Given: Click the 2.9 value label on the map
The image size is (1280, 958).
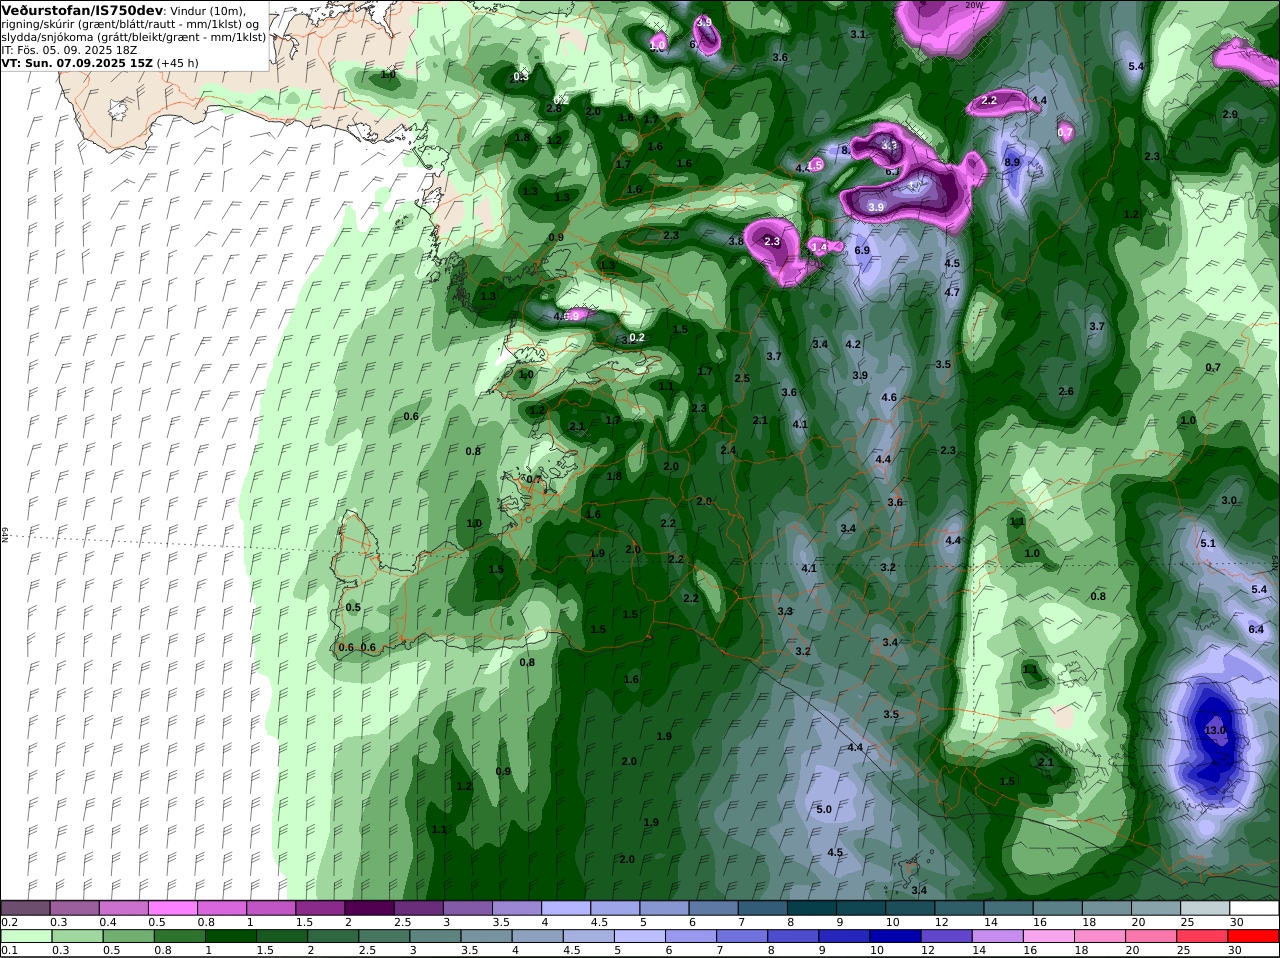Looking at the screenshot, I should [1230, 114].
